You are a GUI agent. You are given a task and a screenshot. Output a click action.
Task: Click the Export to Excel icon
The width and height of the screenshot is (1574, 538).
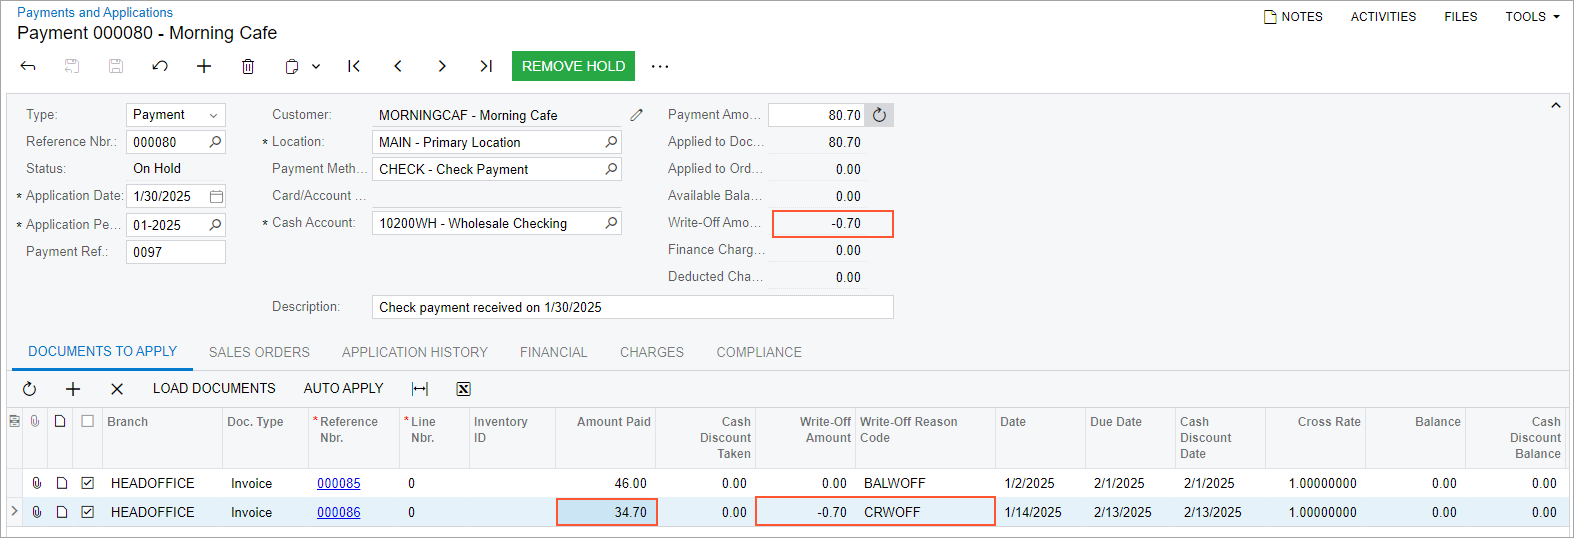pos(463,389)
